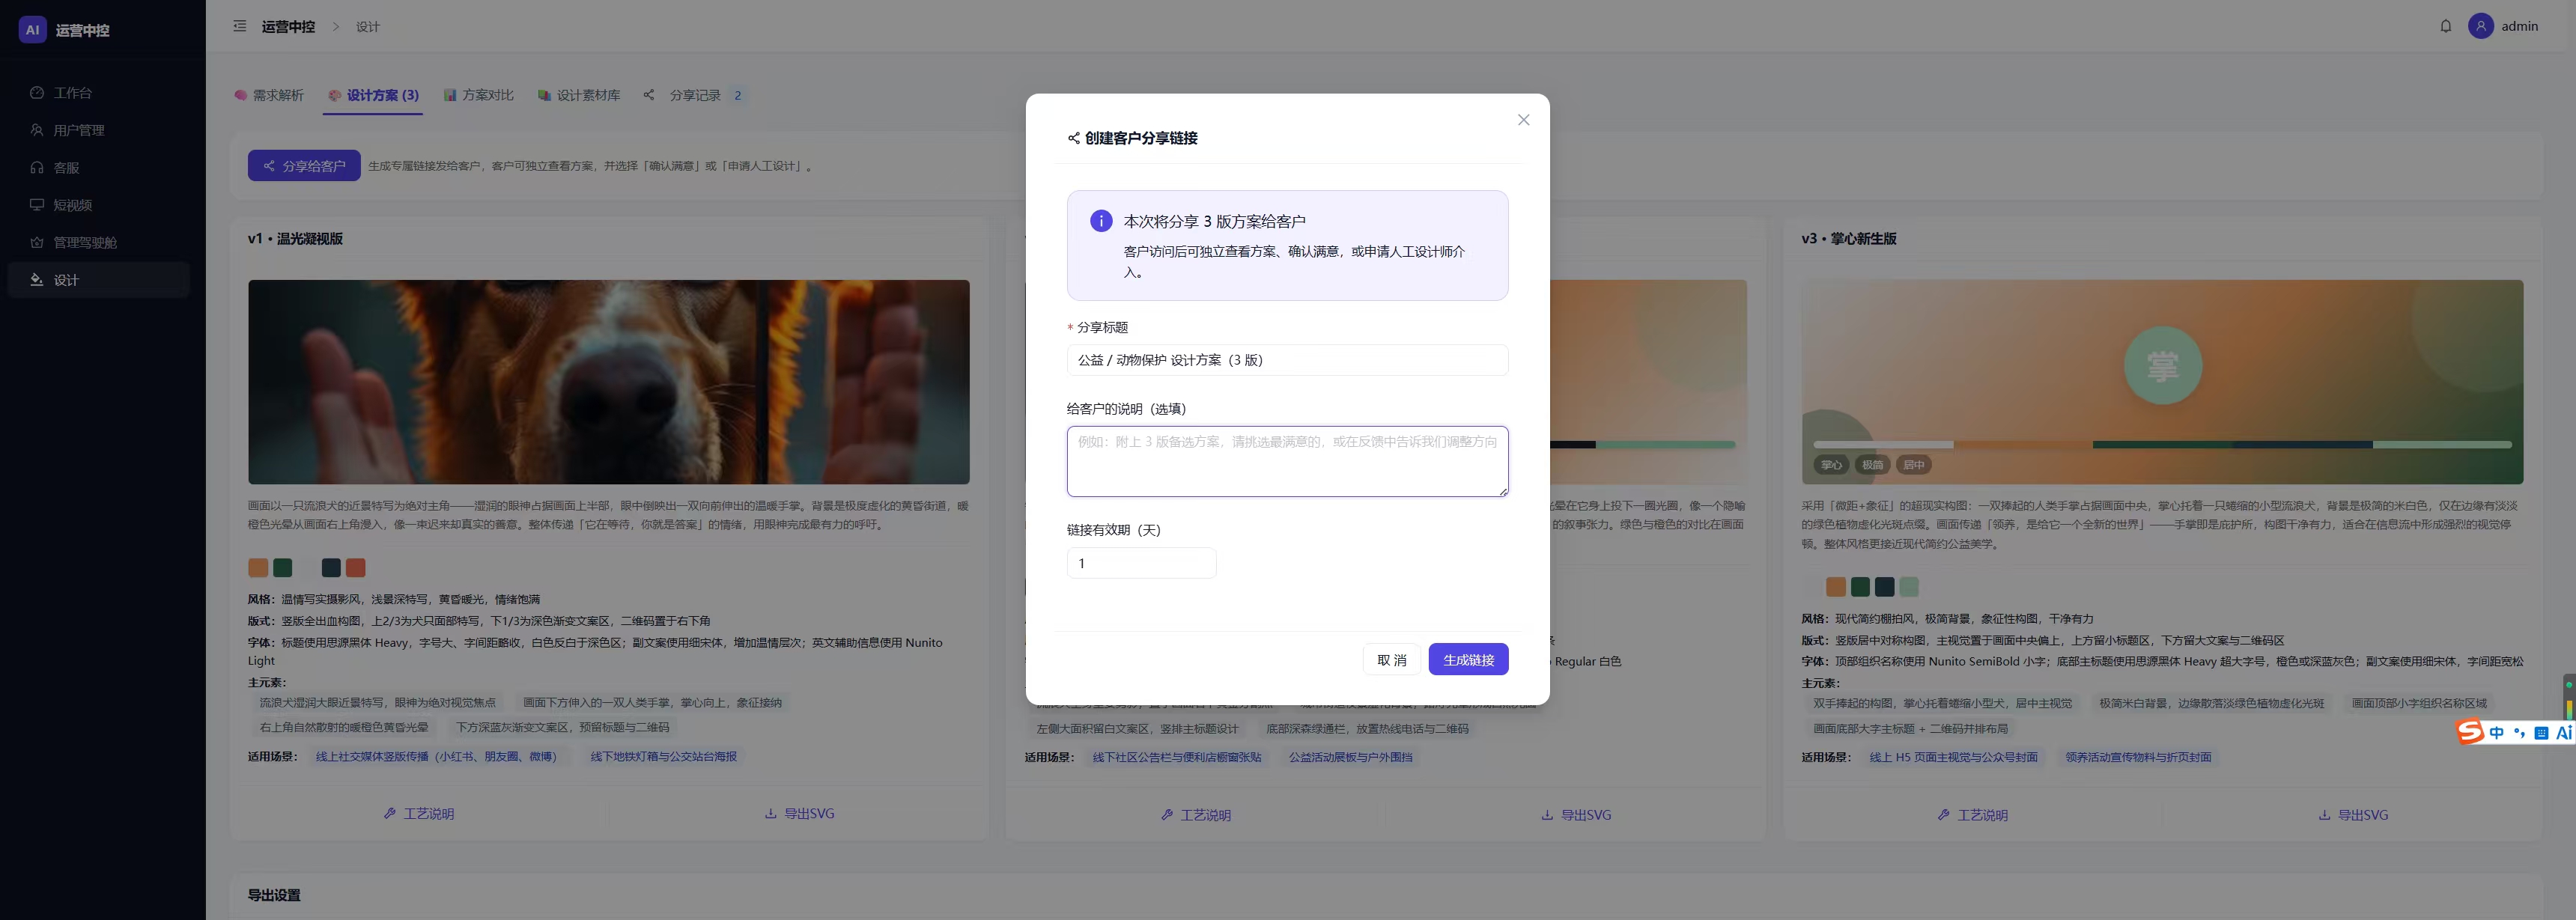Click the info icon in blue notice
Screen dimensions: 2576x920
coord(1100,221)
